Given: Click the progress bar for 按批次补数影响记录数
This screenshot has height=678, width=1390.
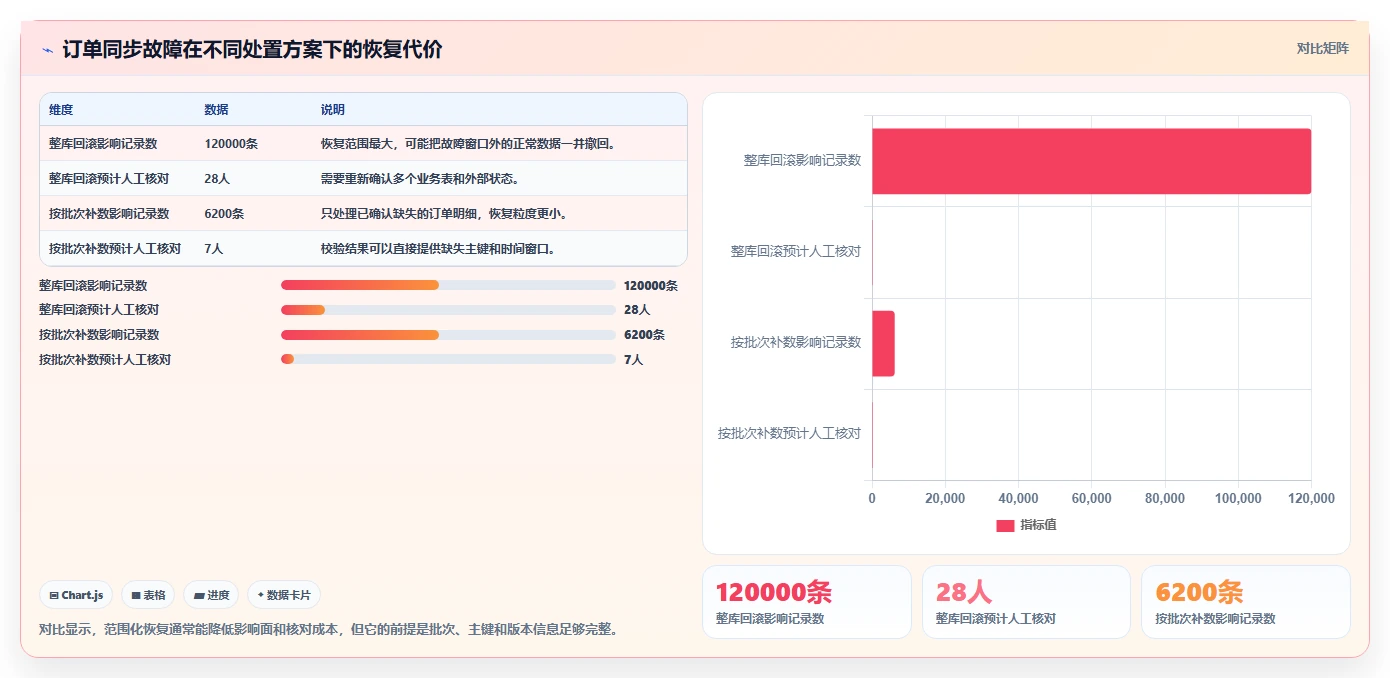Looking at the screenshot, I should (x=448, y=335).
